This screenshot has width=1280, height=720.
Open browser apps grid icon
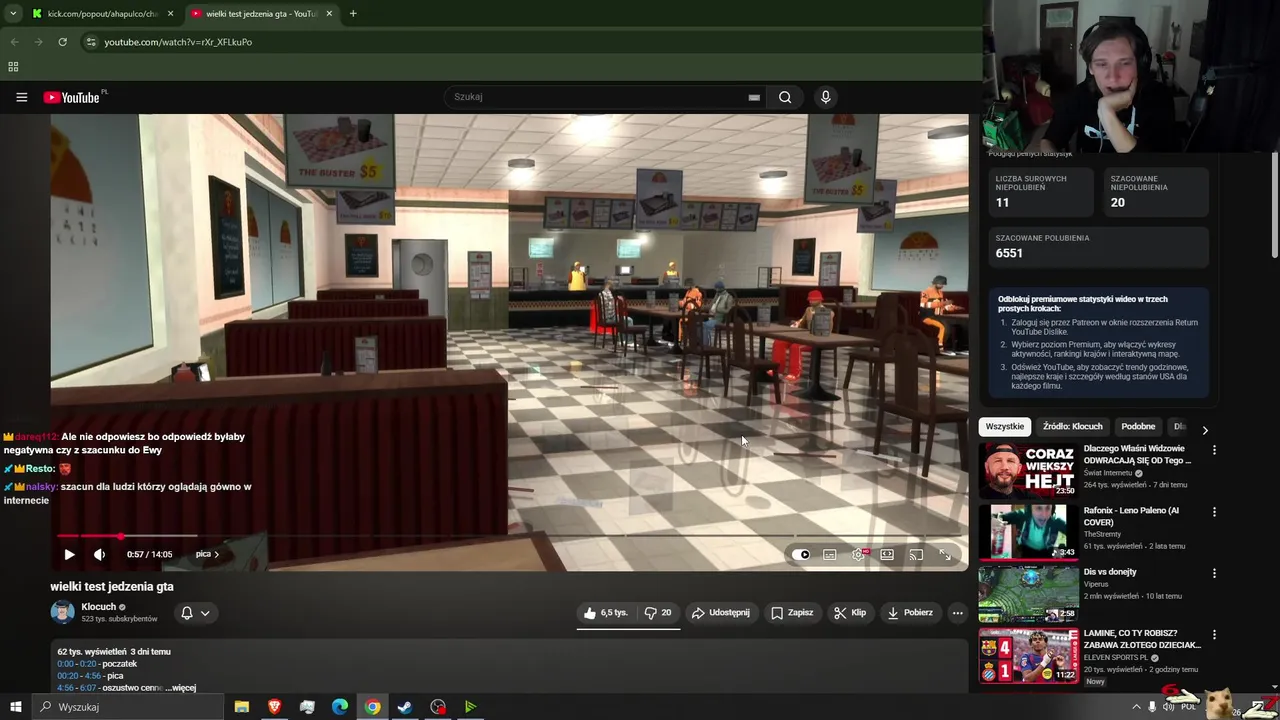(x=13, y=67)
